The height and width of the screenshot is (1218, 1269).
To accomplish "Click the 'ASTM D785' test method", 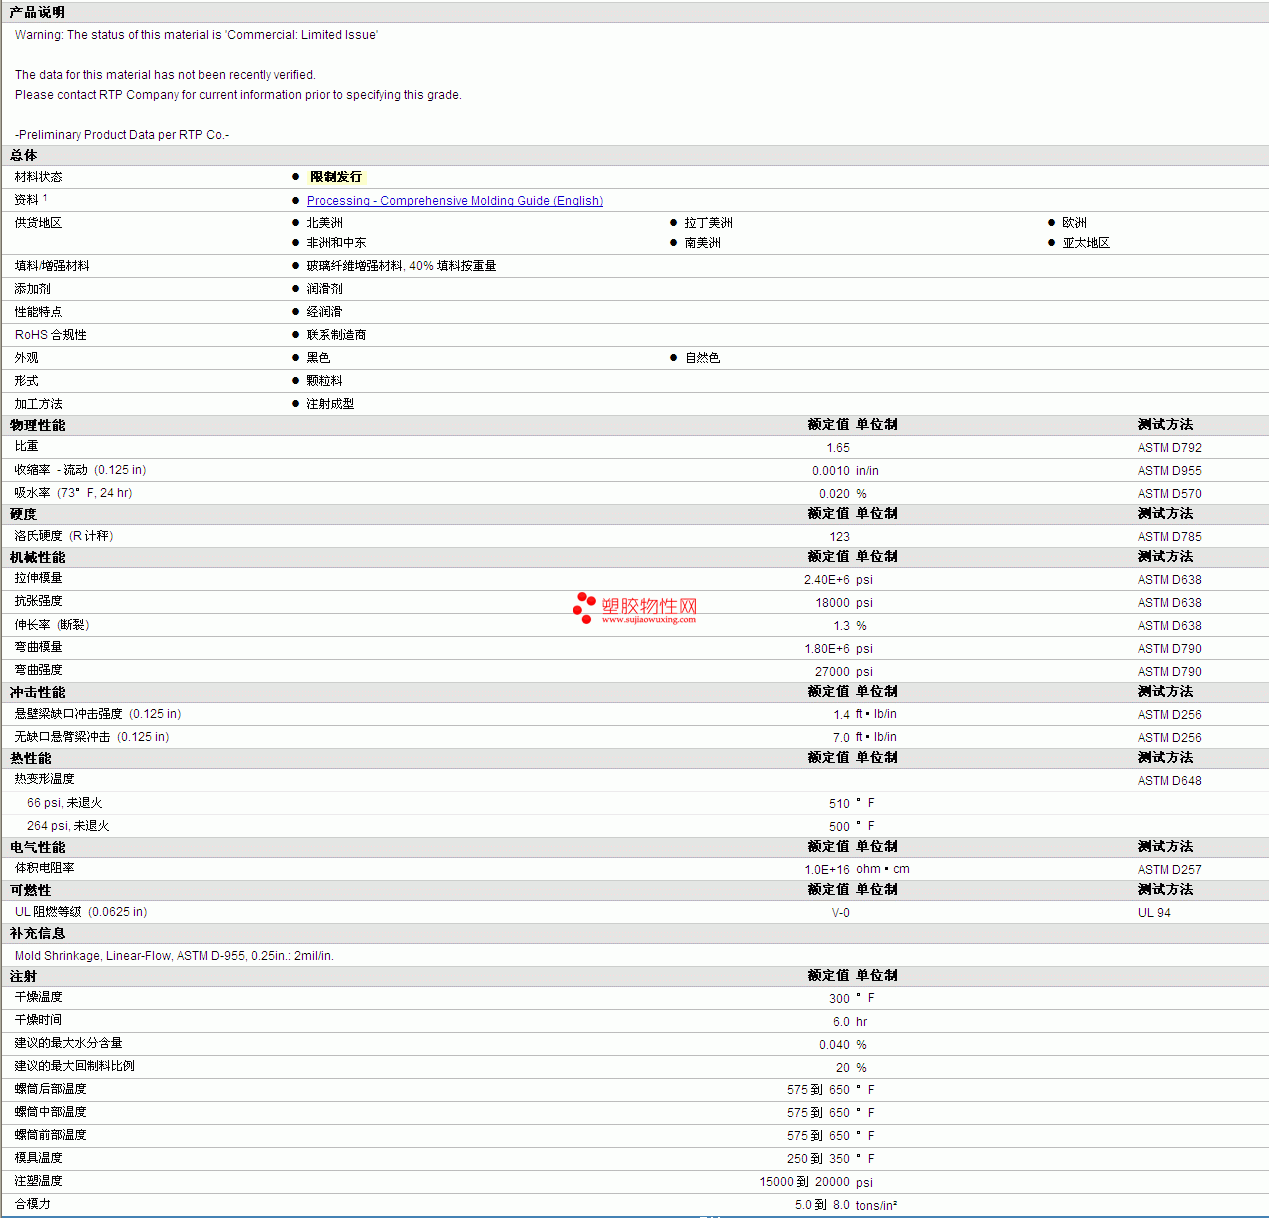I will [1170, 537].
